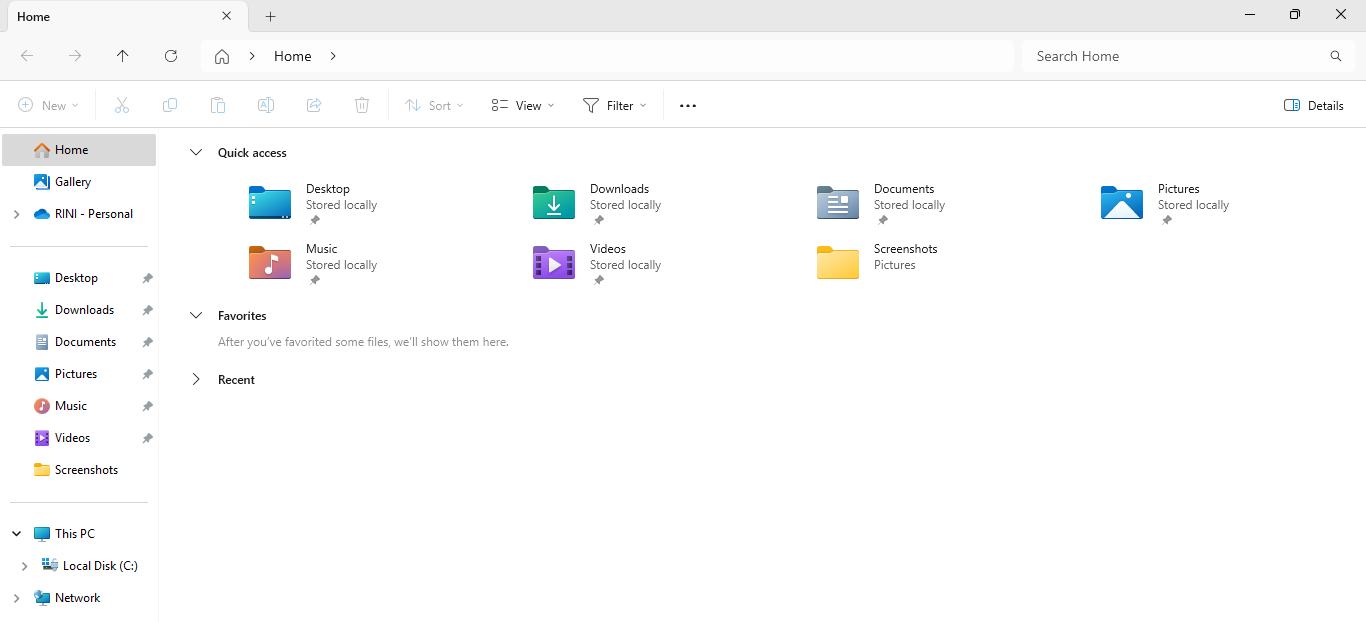Click the Up arrow navigation icon
The image size is (1366, 622).
[x=123, y=56]
